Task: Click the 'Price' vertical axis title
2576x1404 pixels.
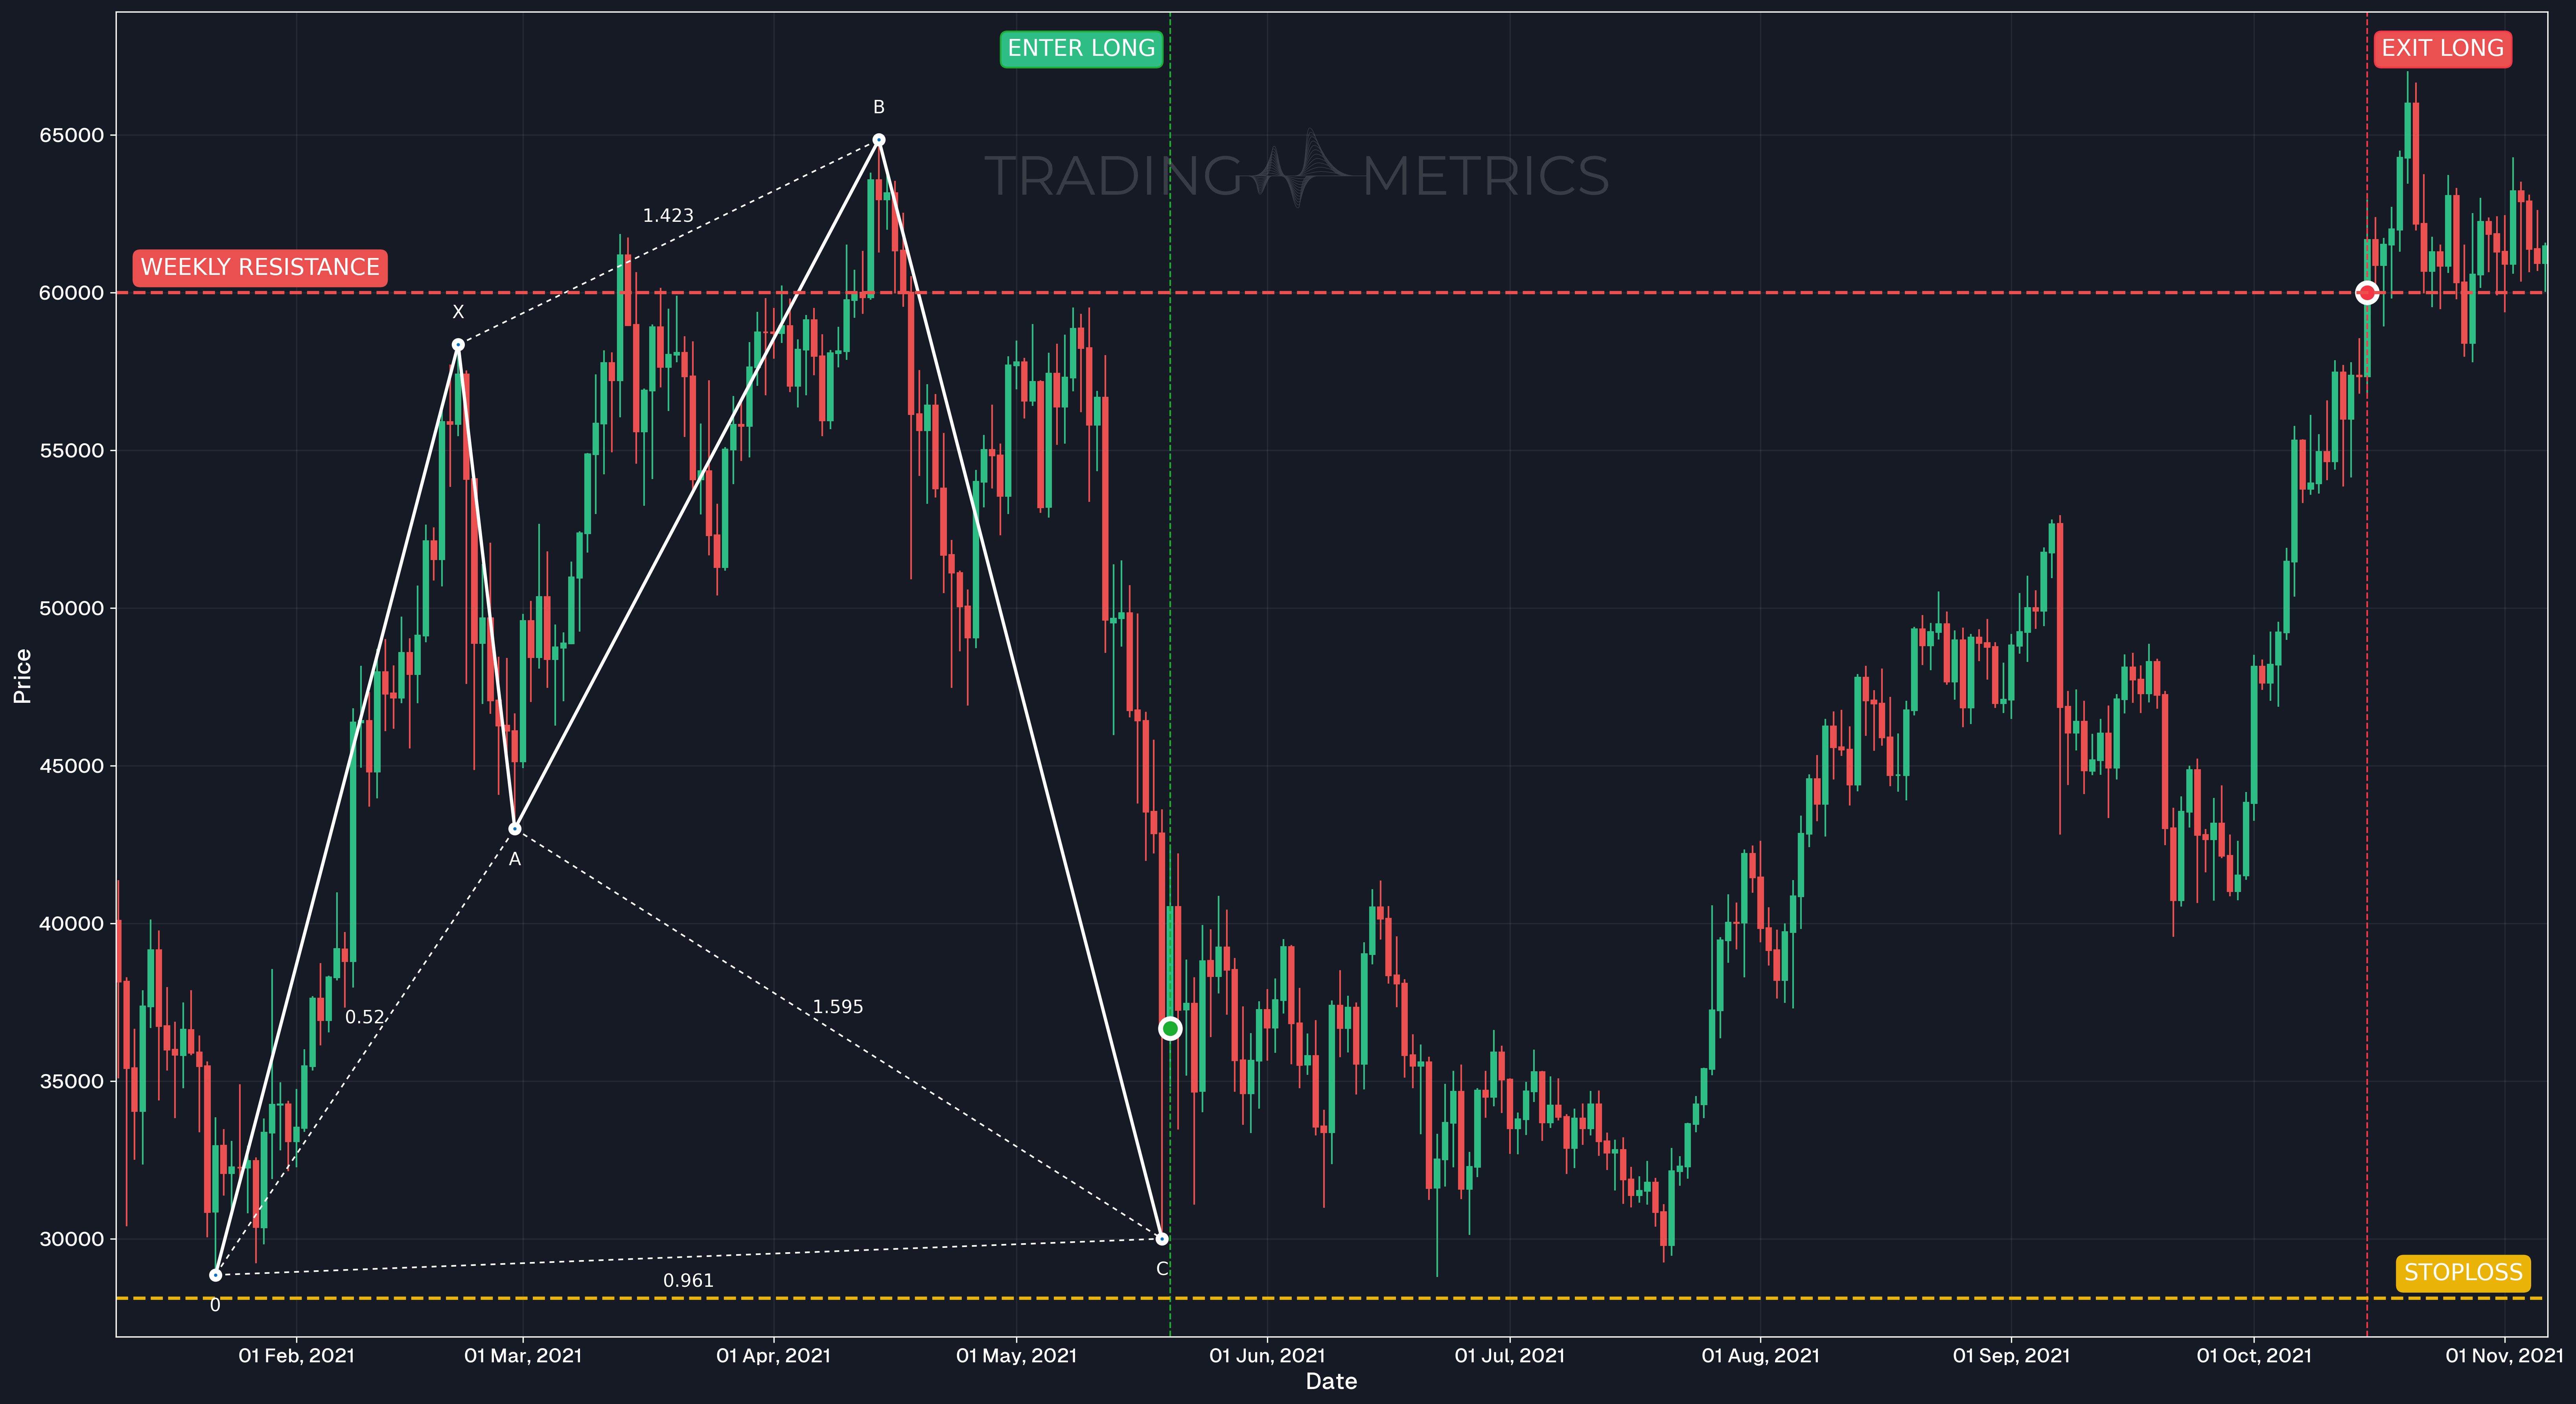Action: point(22,676)
